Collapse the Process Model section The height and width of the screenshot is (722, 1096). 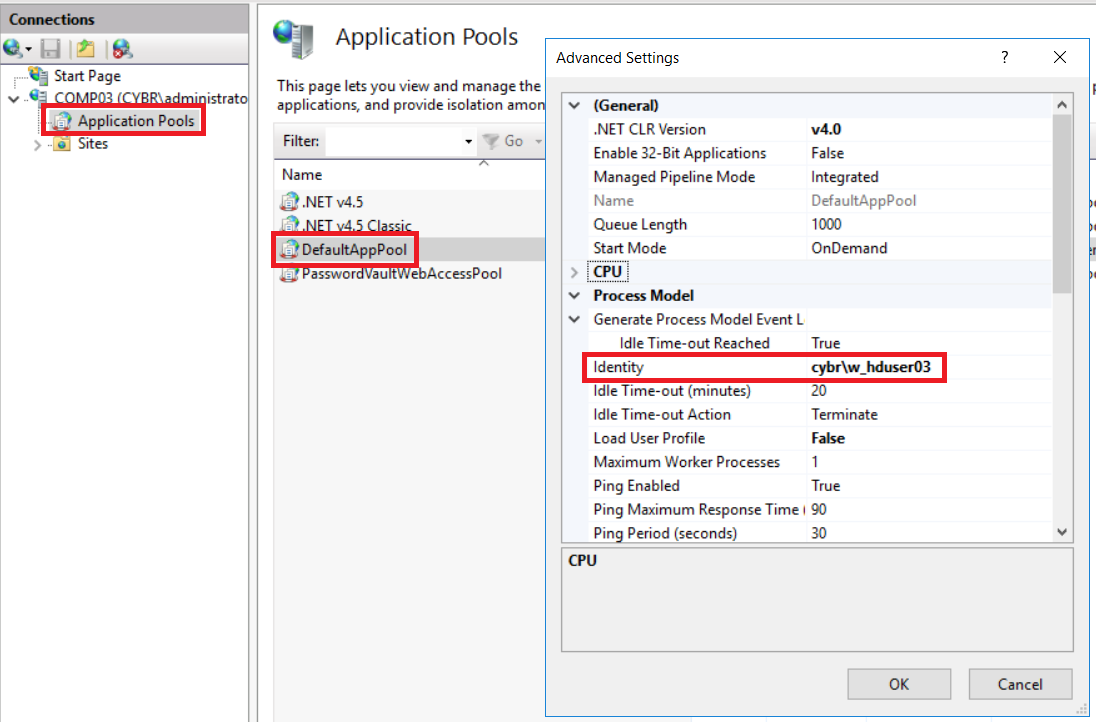coord(574,296)
